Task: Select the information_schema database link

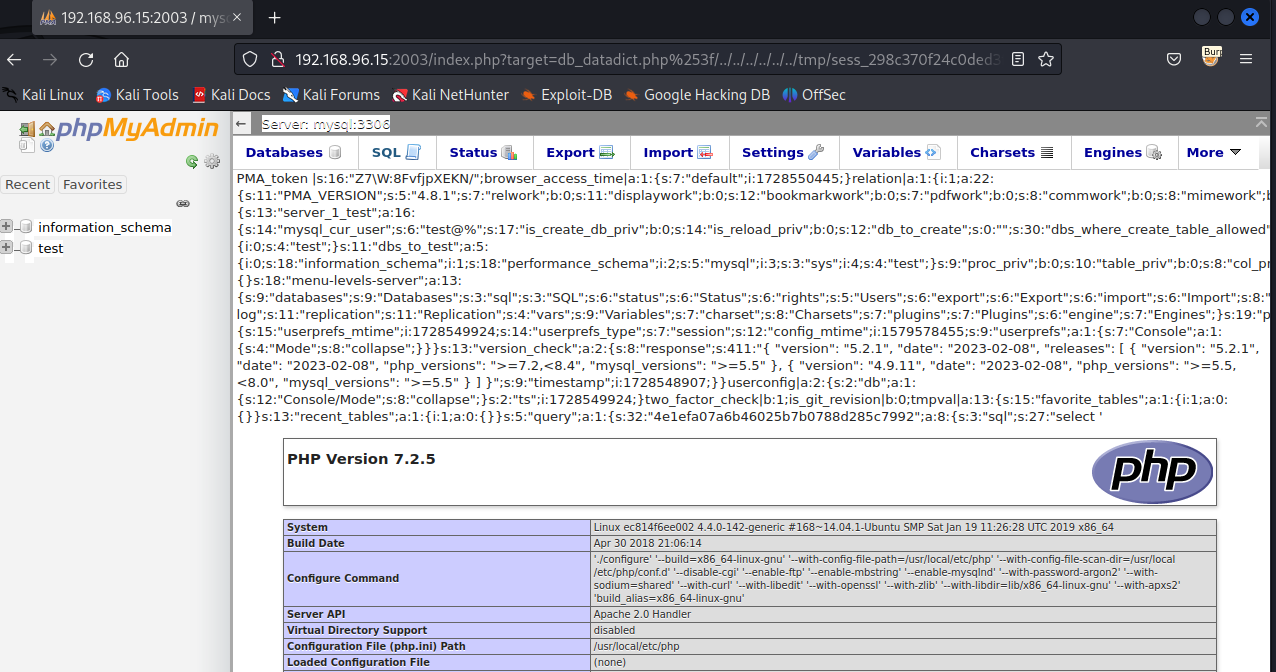Action: (x=105, y=227)
